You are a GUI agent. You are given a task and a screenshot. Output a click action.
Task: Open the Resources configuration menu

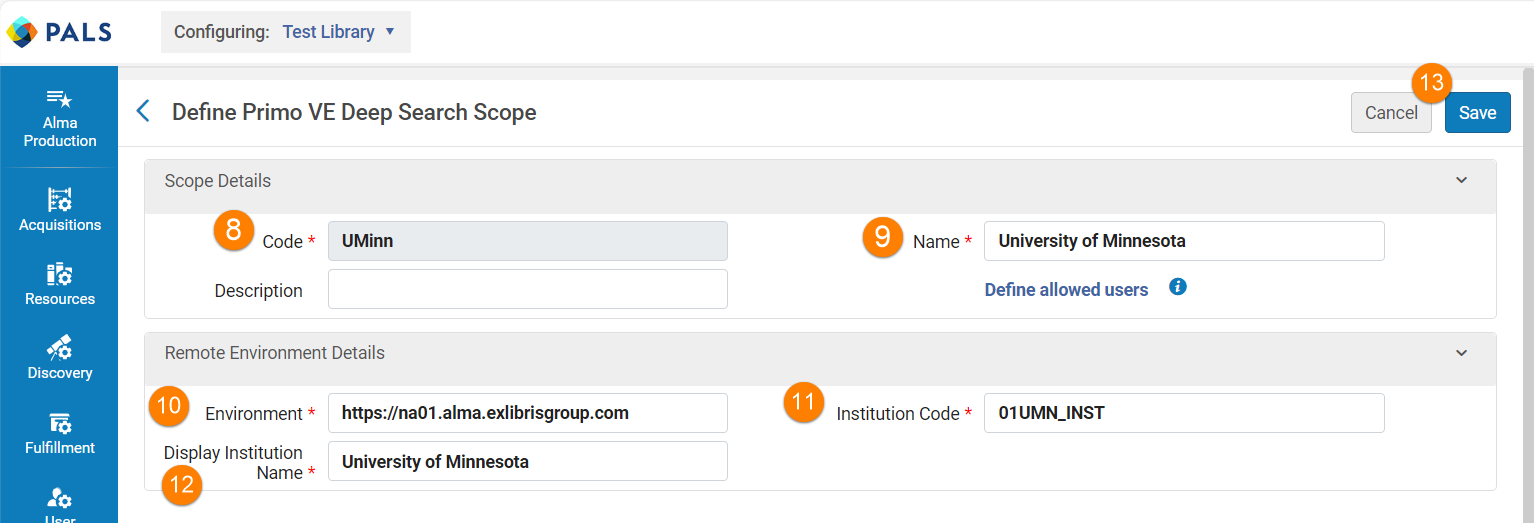pyautogui.click(x=60, y=284)
